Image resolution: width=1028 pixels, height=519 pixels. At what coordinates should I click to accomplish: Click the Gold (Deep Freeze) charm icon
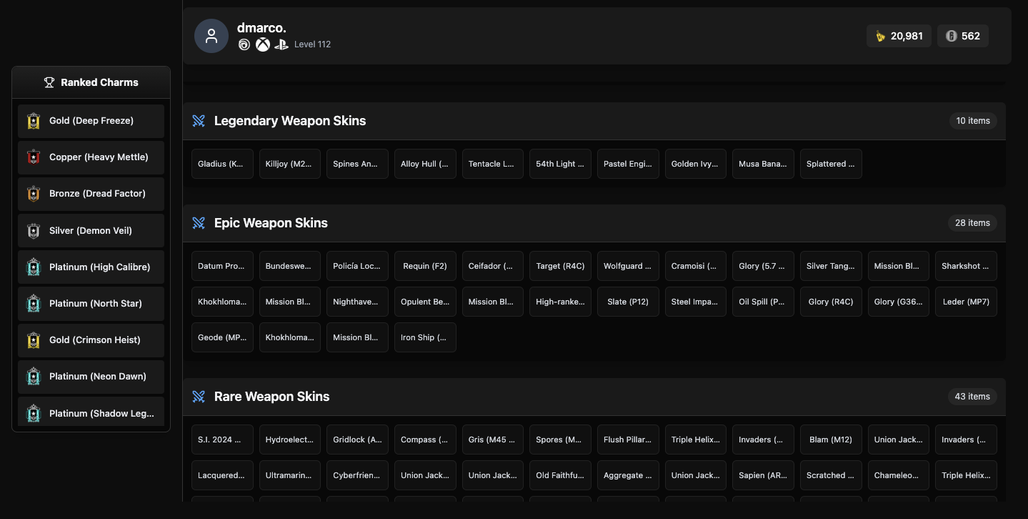click(x=33, y=121)
